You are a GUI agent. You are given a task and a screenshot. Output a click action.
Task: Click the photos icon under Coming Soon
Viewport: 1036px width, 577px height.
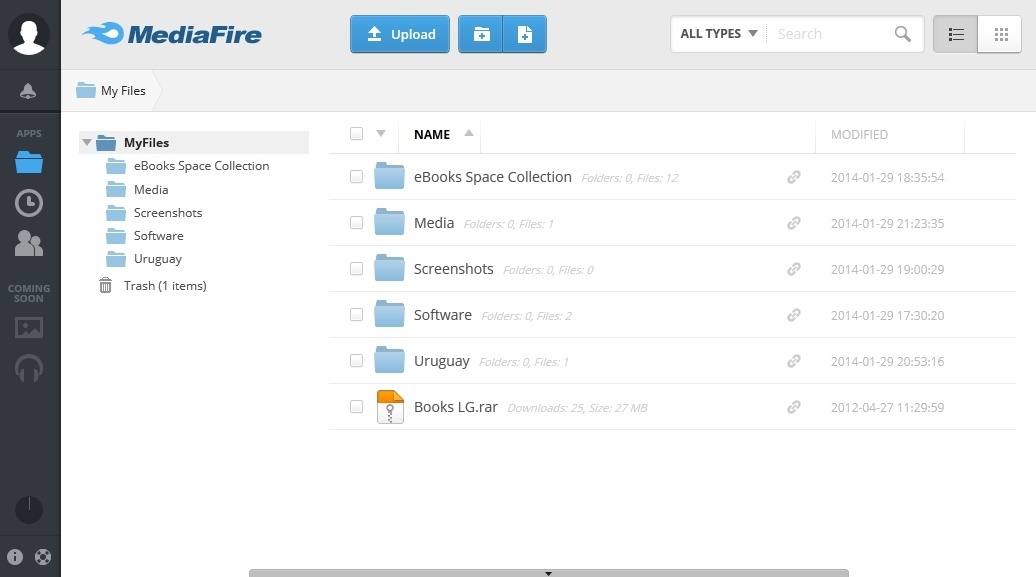coord(29,327)
